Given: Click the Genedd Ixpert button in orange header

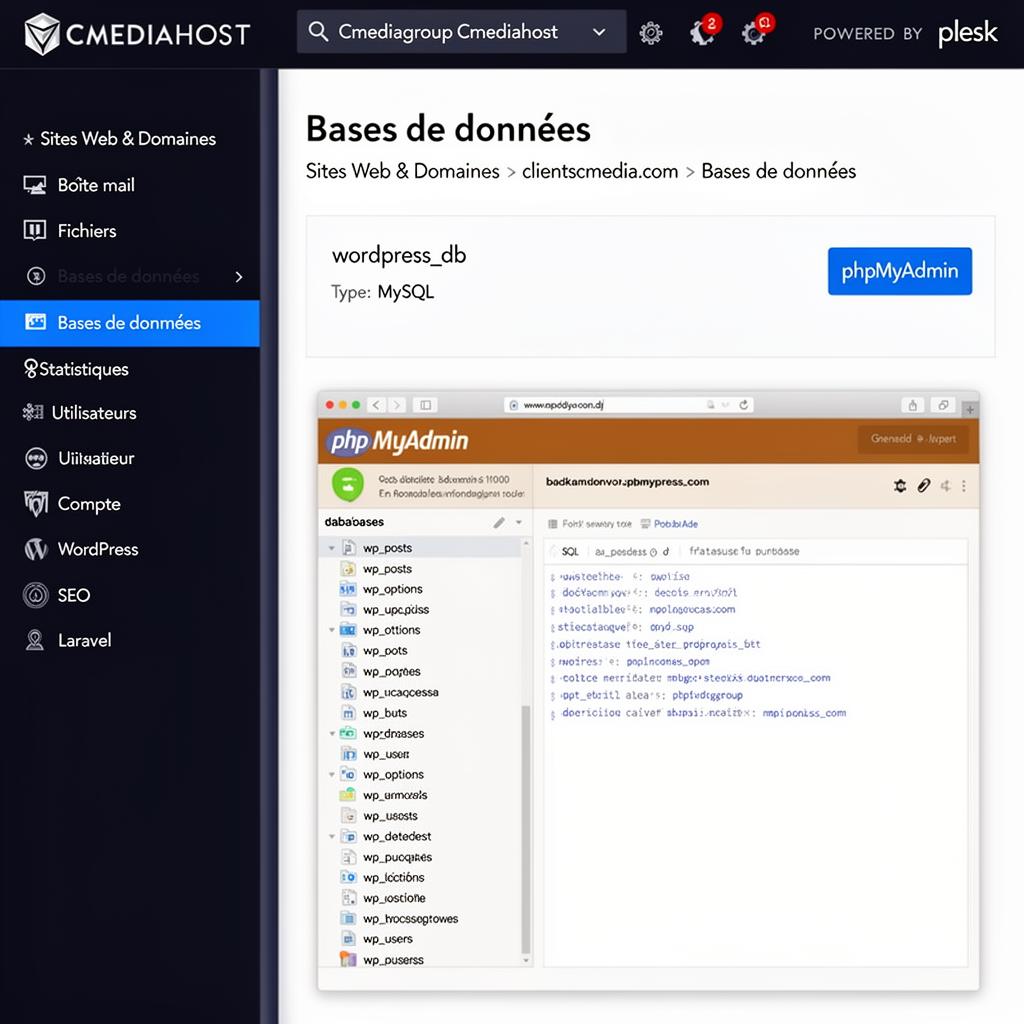Looking at the screenshot, I should click(x=912, y=439).
